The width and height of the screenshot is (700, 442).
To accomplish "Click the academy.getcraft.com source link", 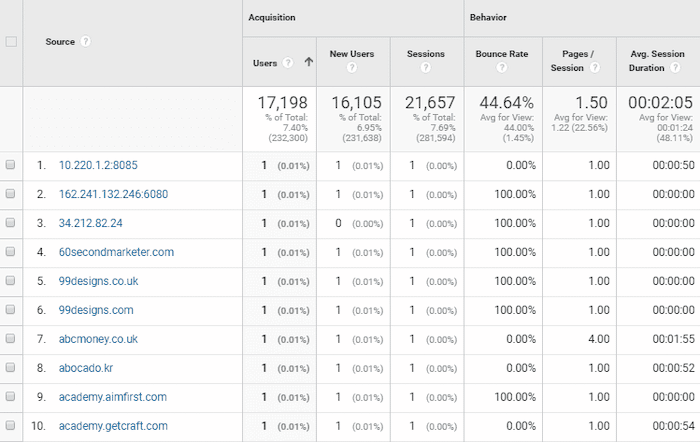I will tap(113, 426).
